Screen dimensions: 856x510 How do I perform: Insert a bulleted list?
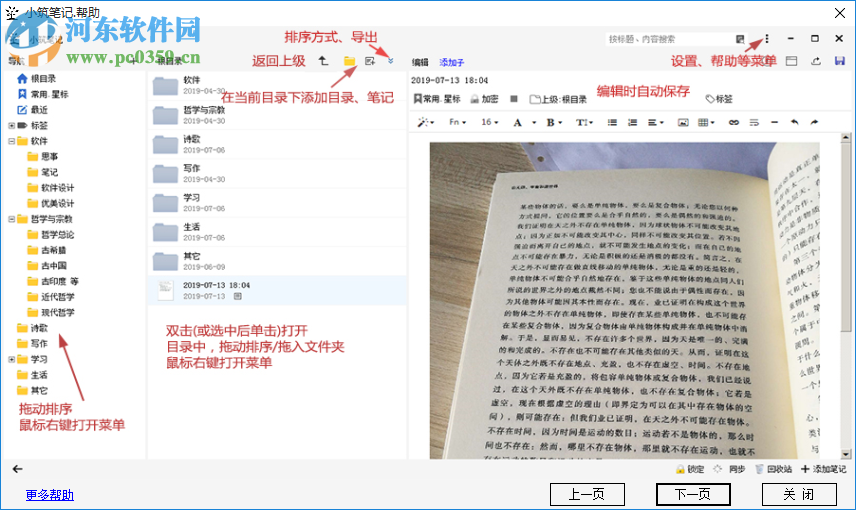click(612, 122)
